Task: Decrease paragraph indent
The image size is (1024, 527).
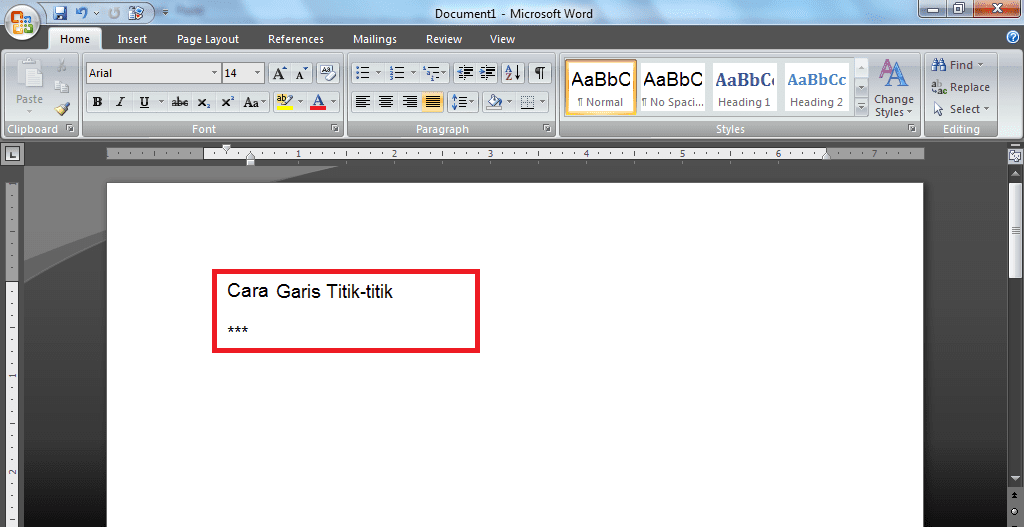Action: pos(465,72)
